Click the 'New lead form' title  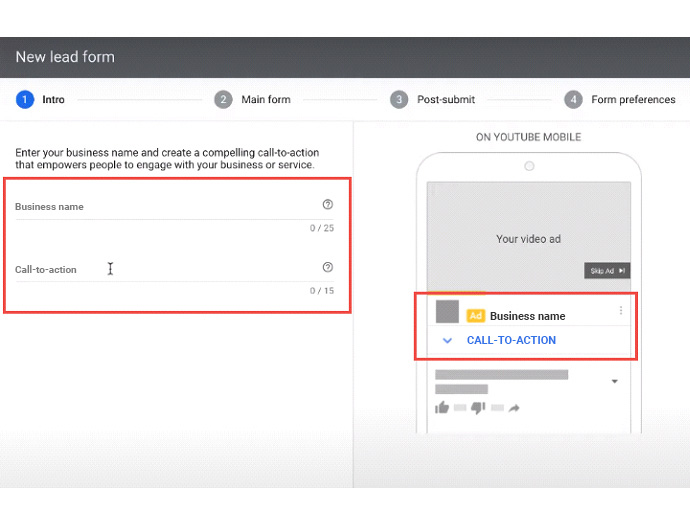tap(65, 57)
